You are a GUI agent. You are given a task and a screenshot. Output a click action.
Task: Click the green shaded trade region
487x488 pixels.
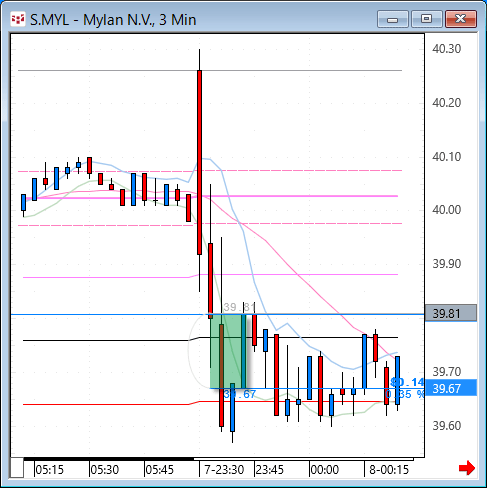[228, 351]
